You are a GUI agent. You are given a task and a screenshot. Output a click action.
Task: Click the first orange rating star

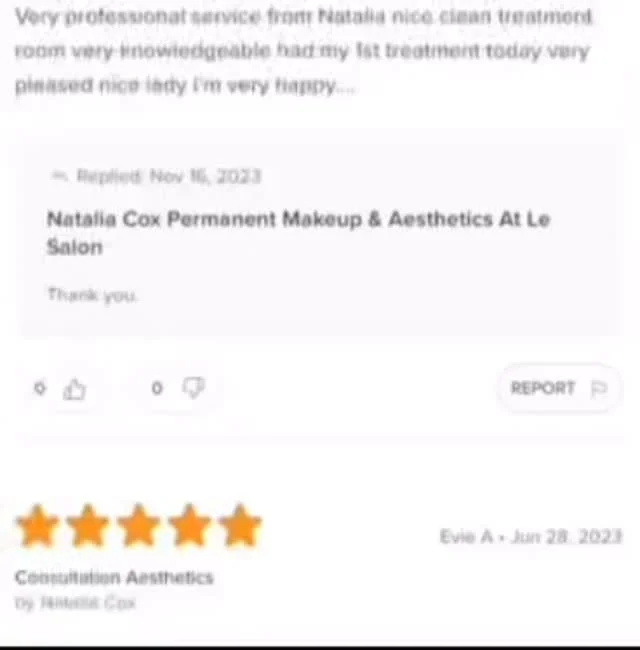37,526
